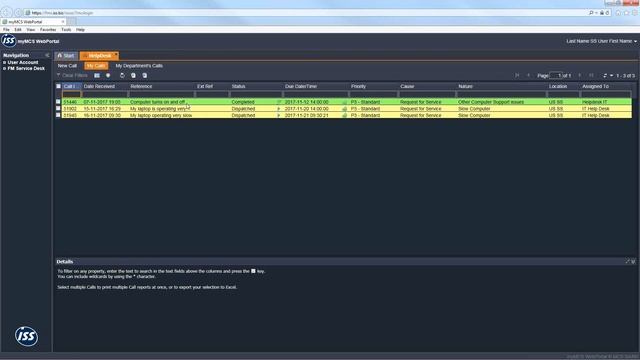
Task: Click 'Computer turns on and off' reference cell
Action: (x=158, y=102)
